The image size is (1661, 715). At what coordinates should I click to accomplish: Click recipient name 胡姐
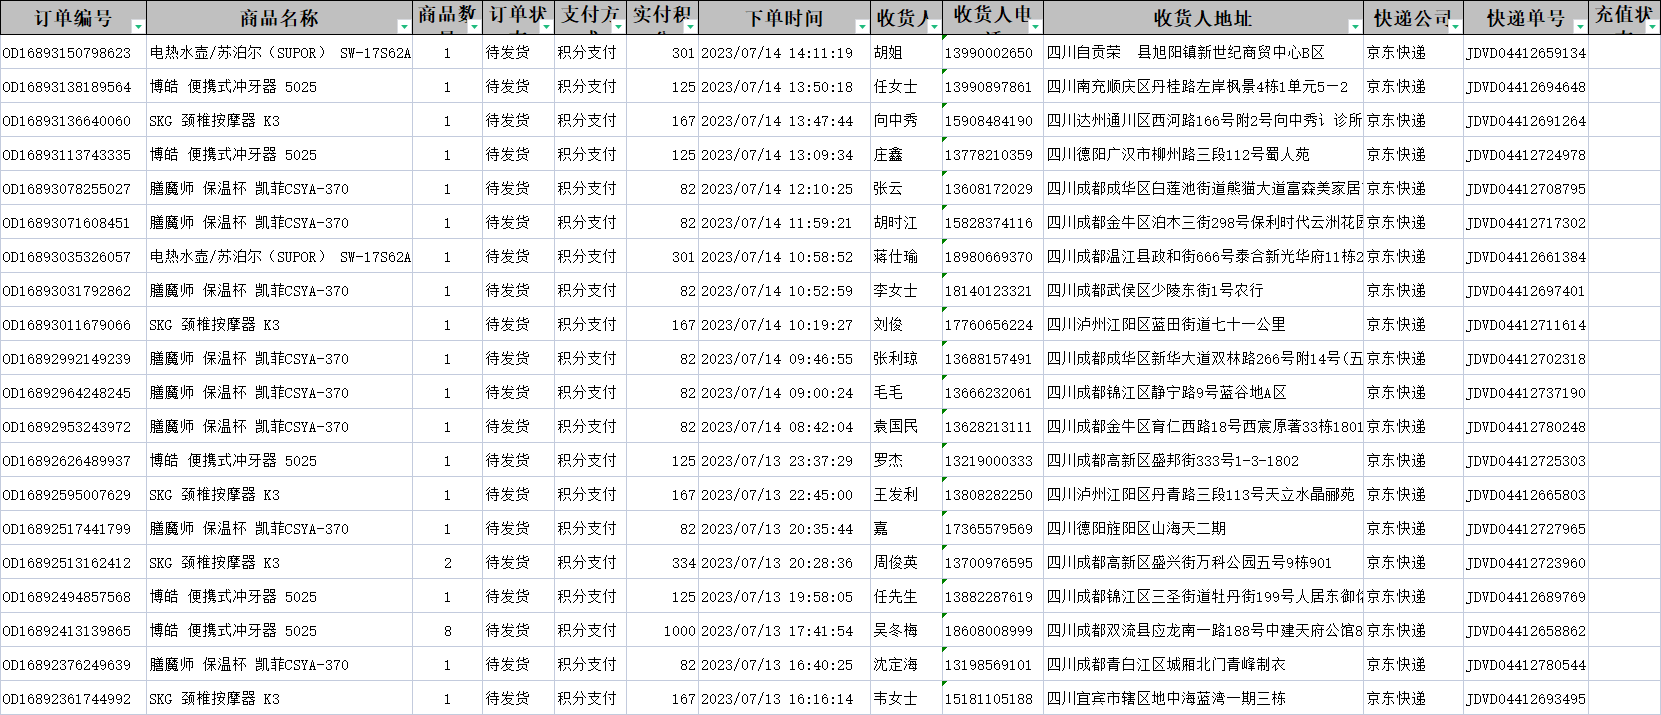pyautogui.click(x=888, y=53)
